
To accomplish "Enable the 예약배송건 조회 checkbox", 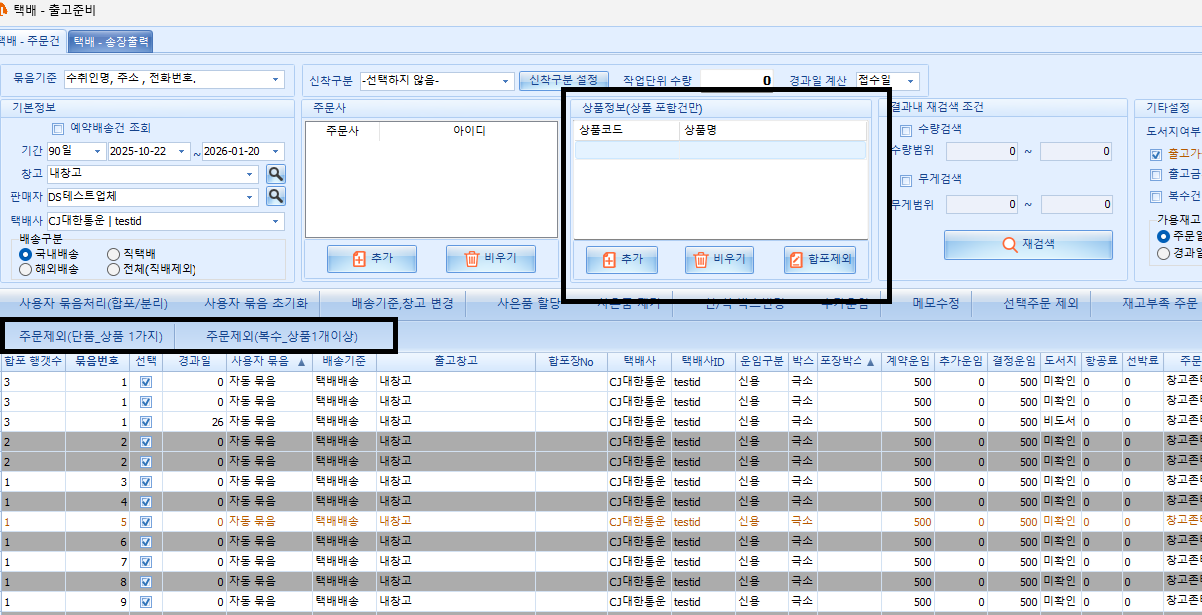I will pyautogui.click(x=57, y=128).
